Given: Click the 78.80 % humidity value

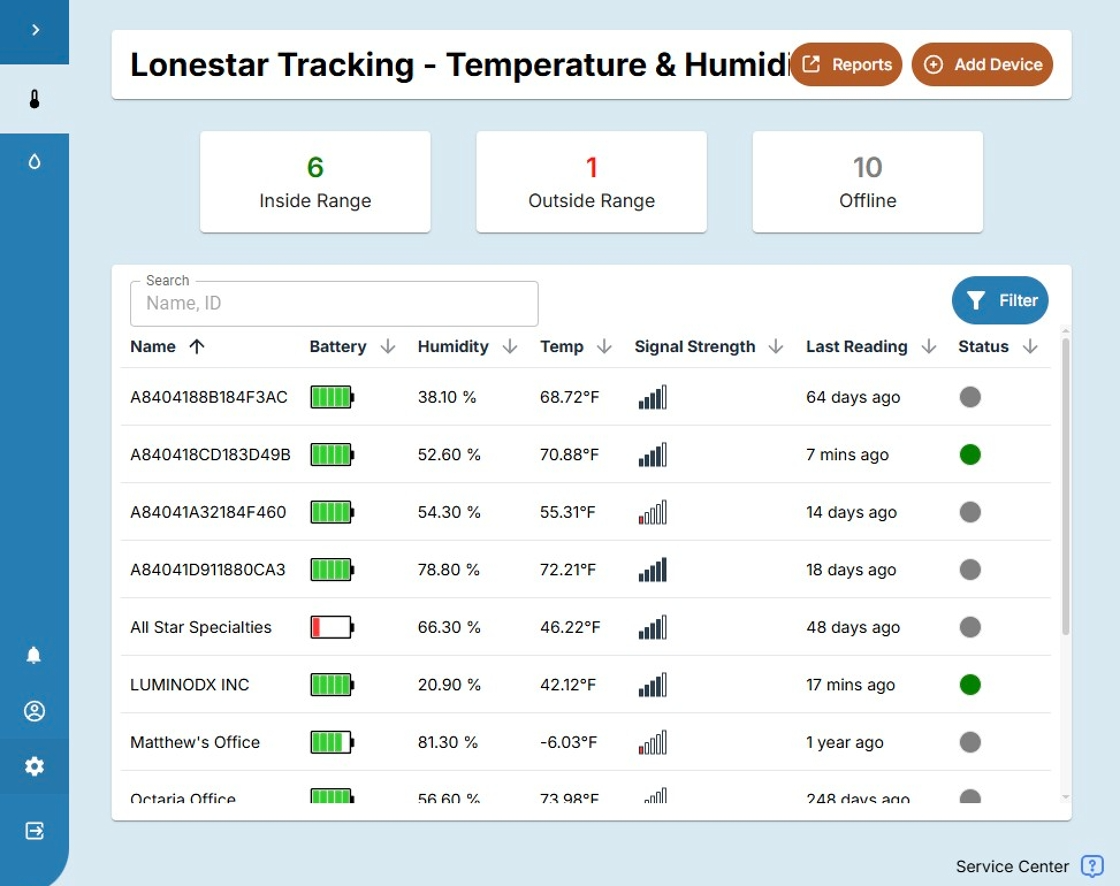Looking at the screenshot, I should (449, 569).
